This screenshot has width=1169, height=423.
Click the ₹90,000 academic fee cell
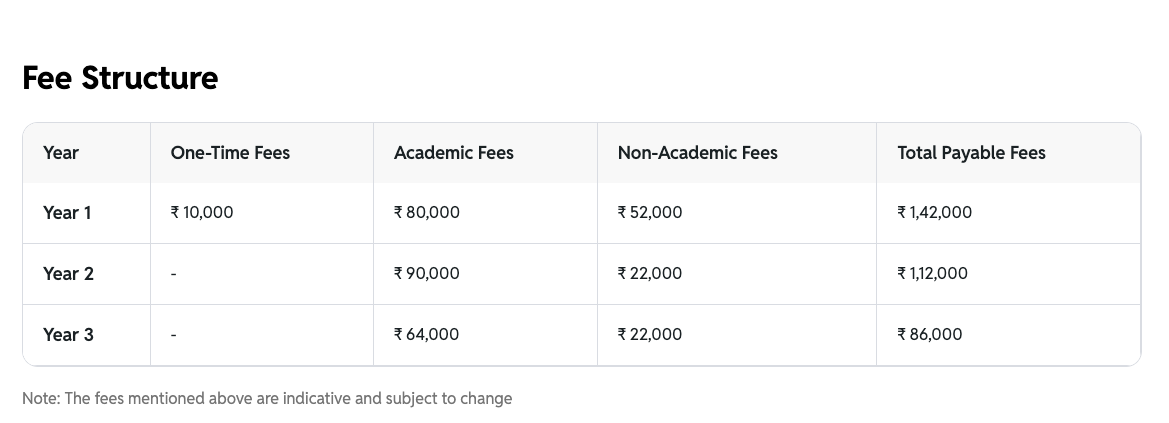coord(427,273)
